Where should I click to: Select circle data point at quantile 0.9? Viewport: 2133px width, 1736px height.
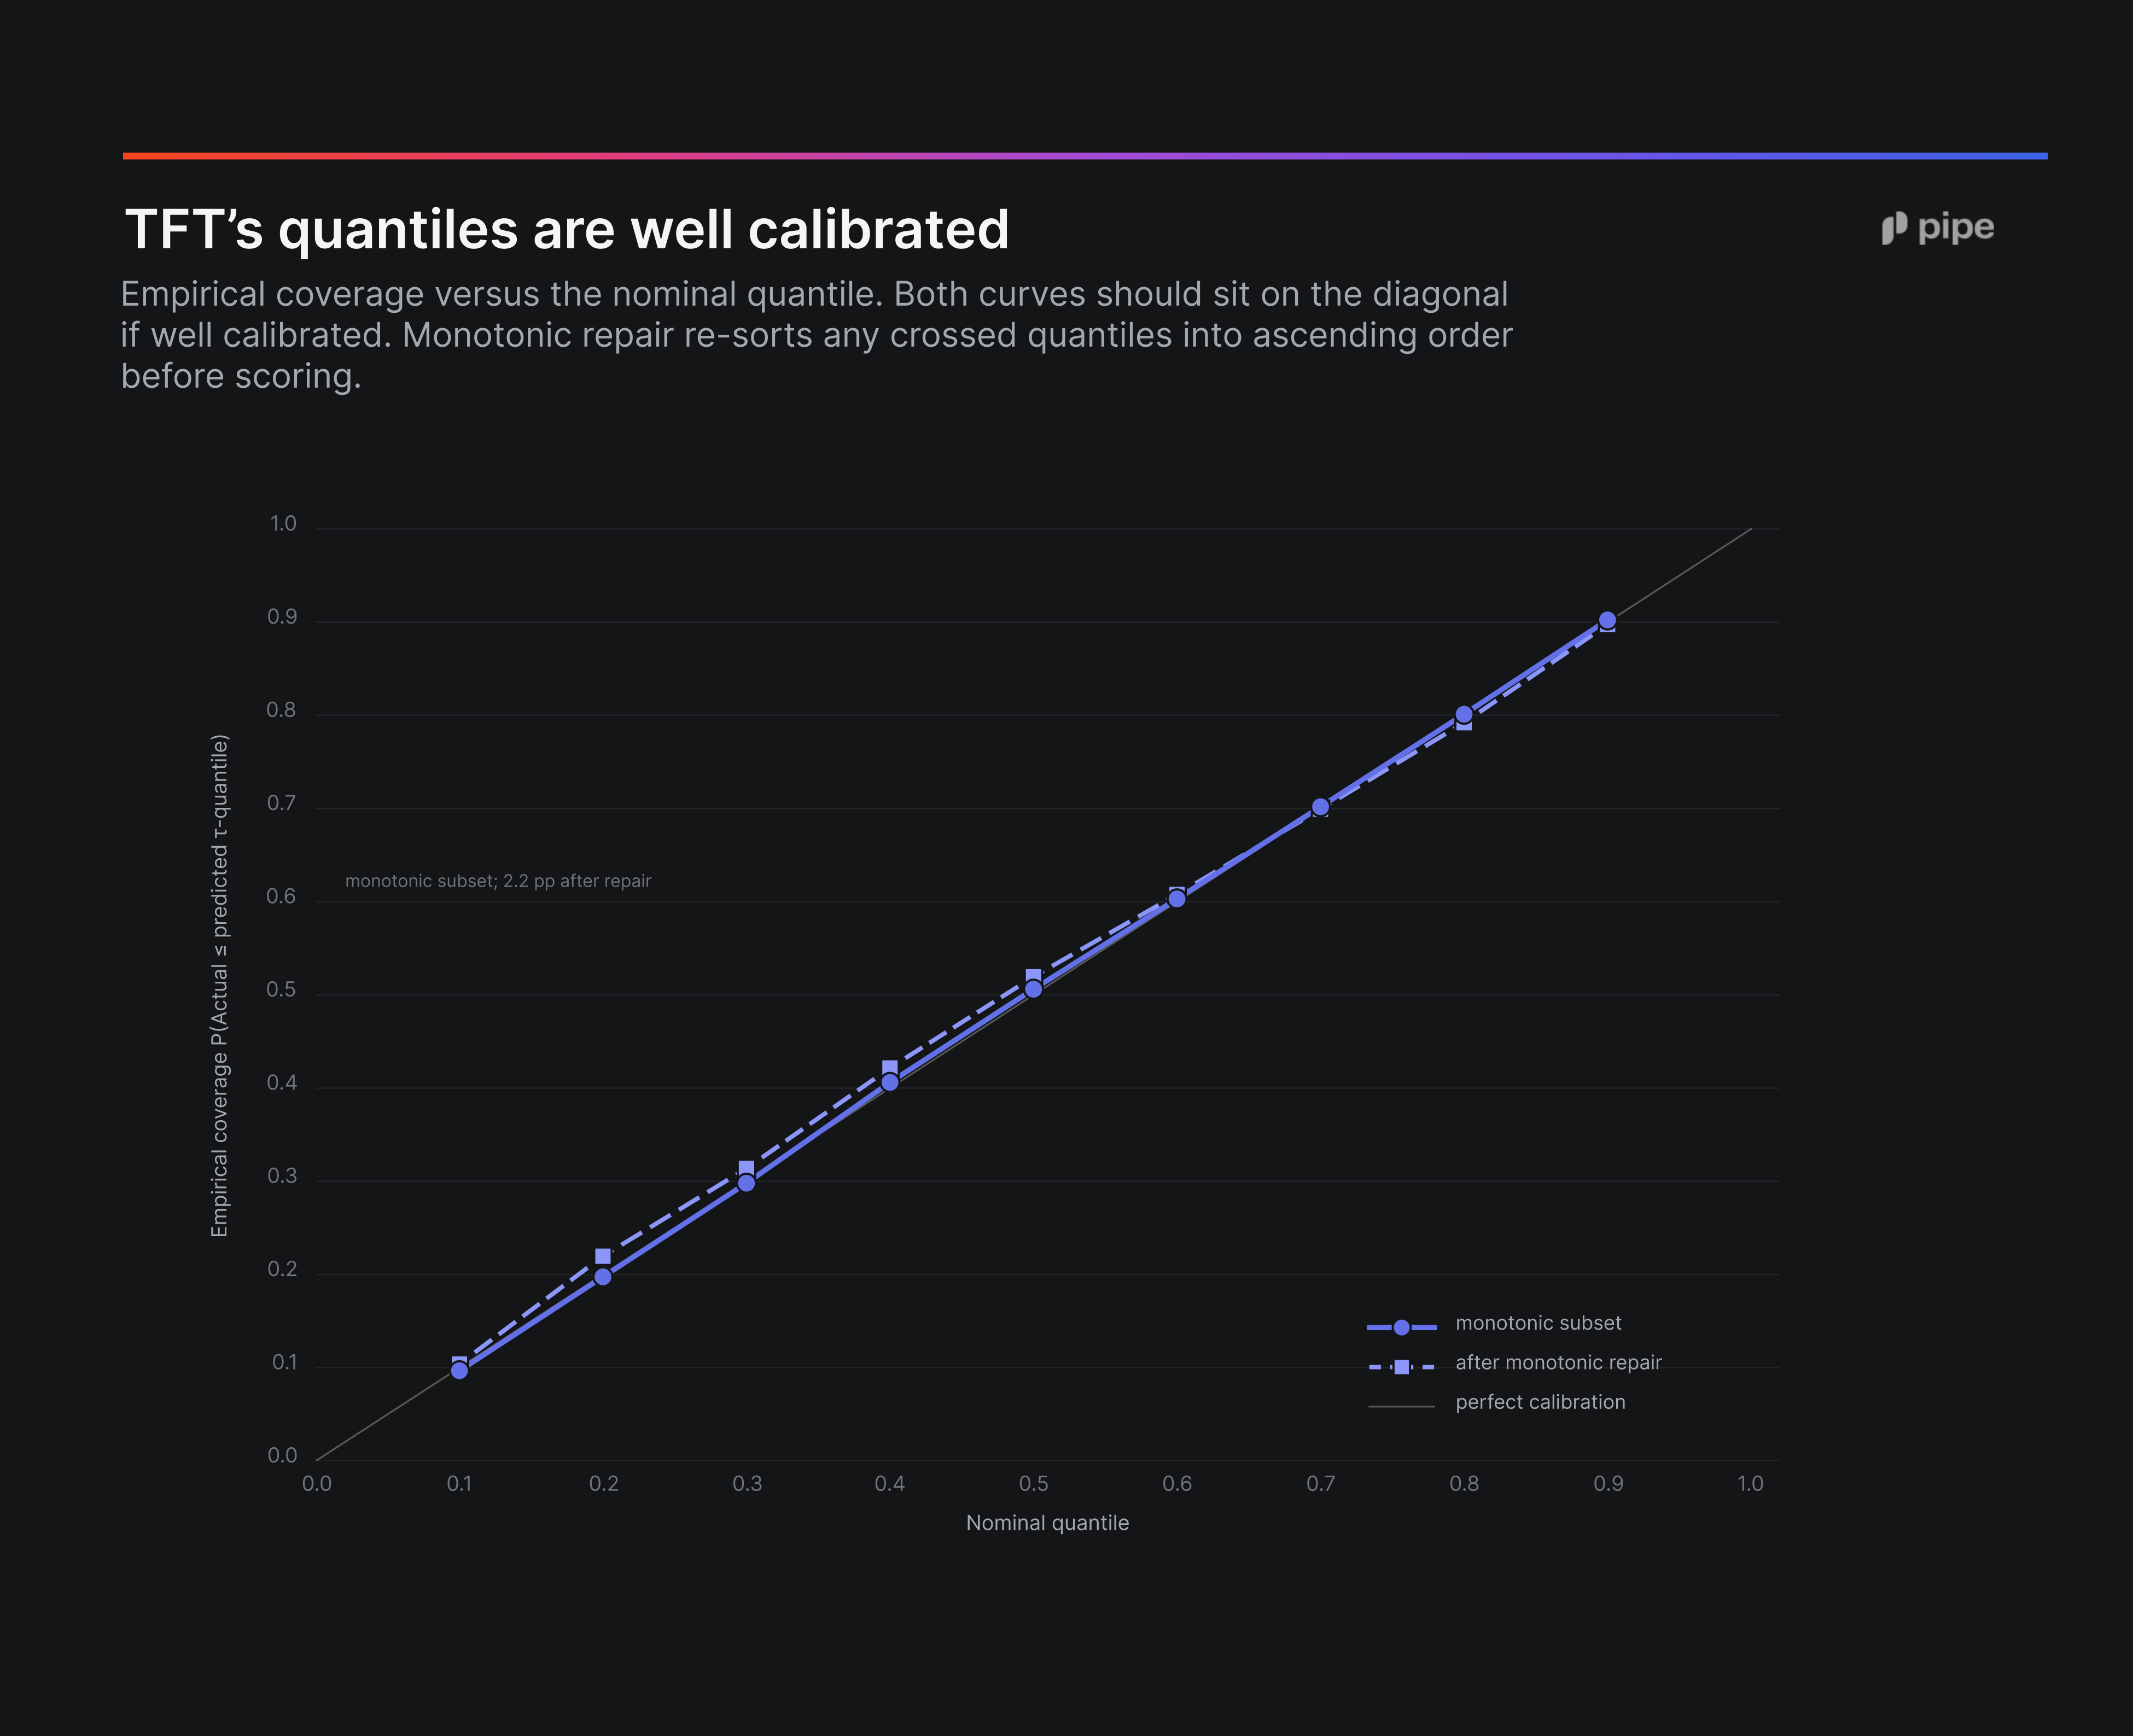click(1607, 620)
